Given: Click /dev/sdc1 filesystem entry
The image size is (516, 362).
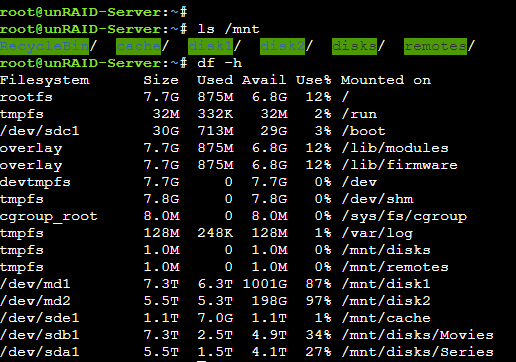Looking at the screenshot, I should pos(40,131).
